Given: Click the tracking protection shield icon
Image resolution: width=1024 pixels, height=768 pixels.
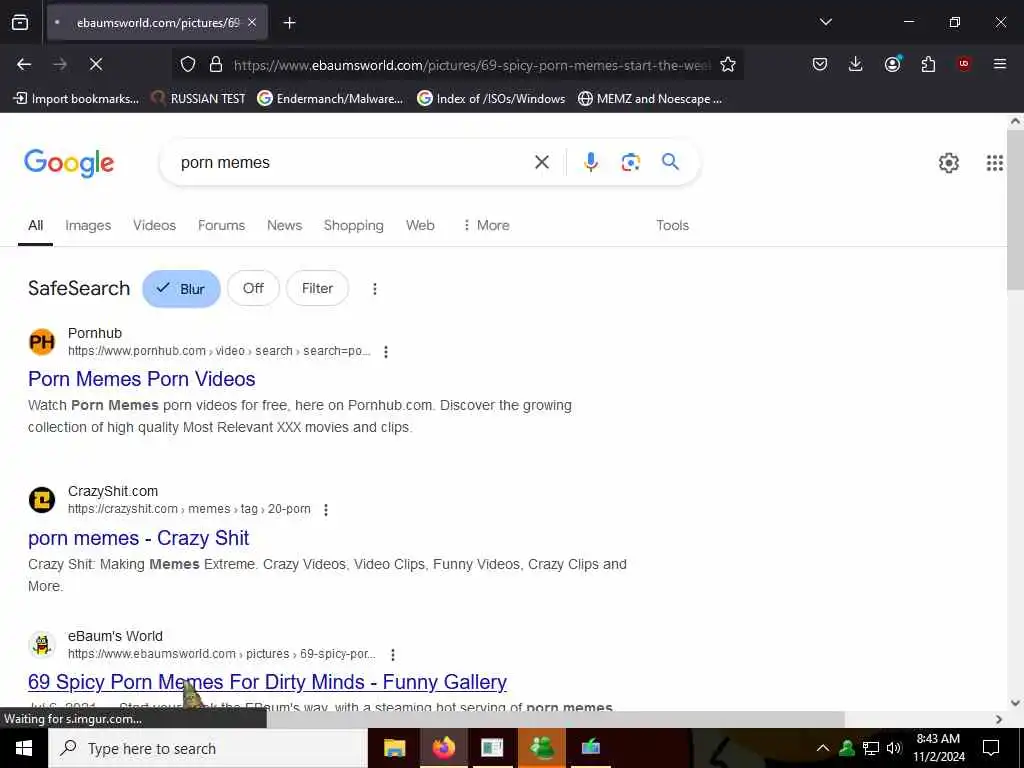Looking at the screenshot, I should (188, 64).
